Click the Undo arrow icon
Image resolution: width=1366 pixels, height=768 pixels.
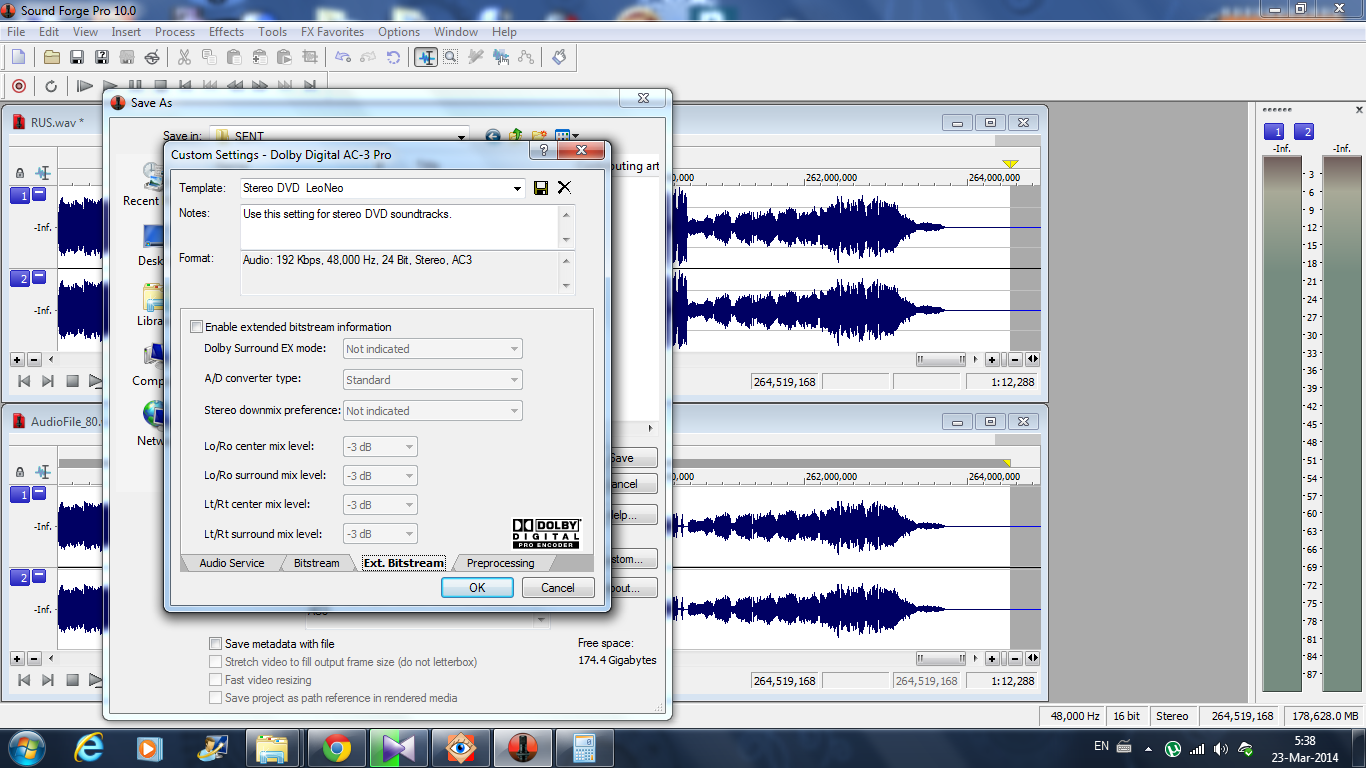point(344,57)
